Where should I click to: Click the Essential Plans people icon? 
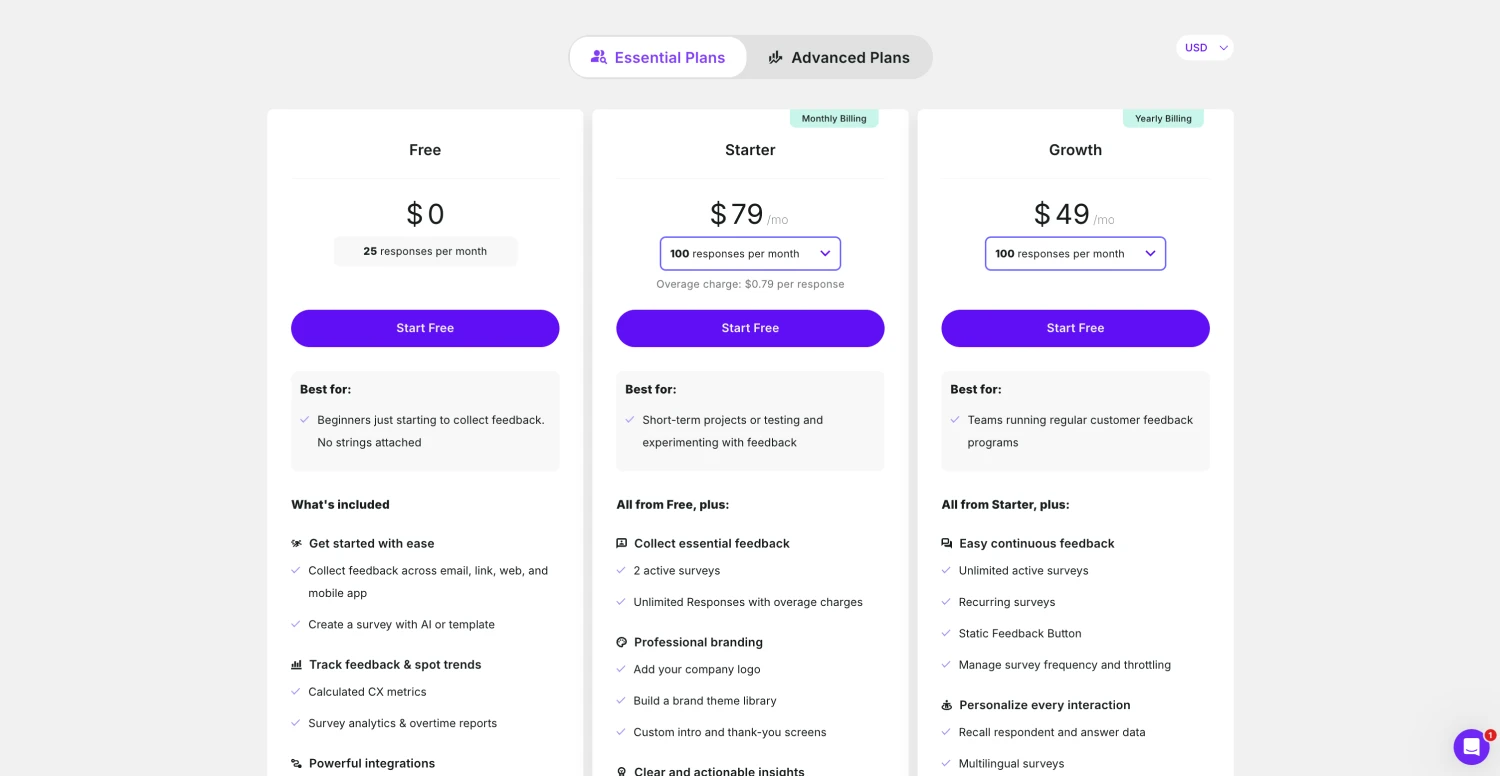pos(599,57)
